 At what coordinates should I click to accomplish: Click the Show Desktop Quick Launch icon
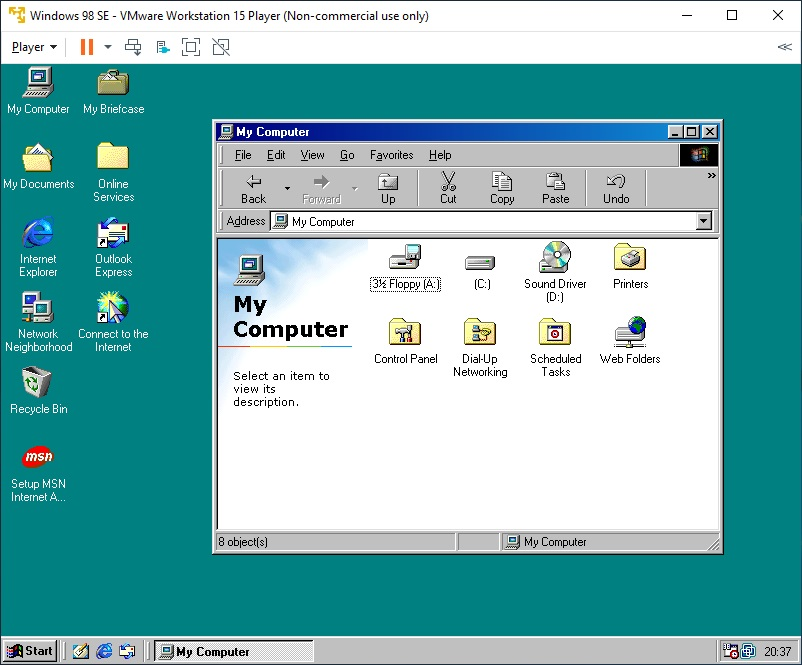(x=81, y=651)
